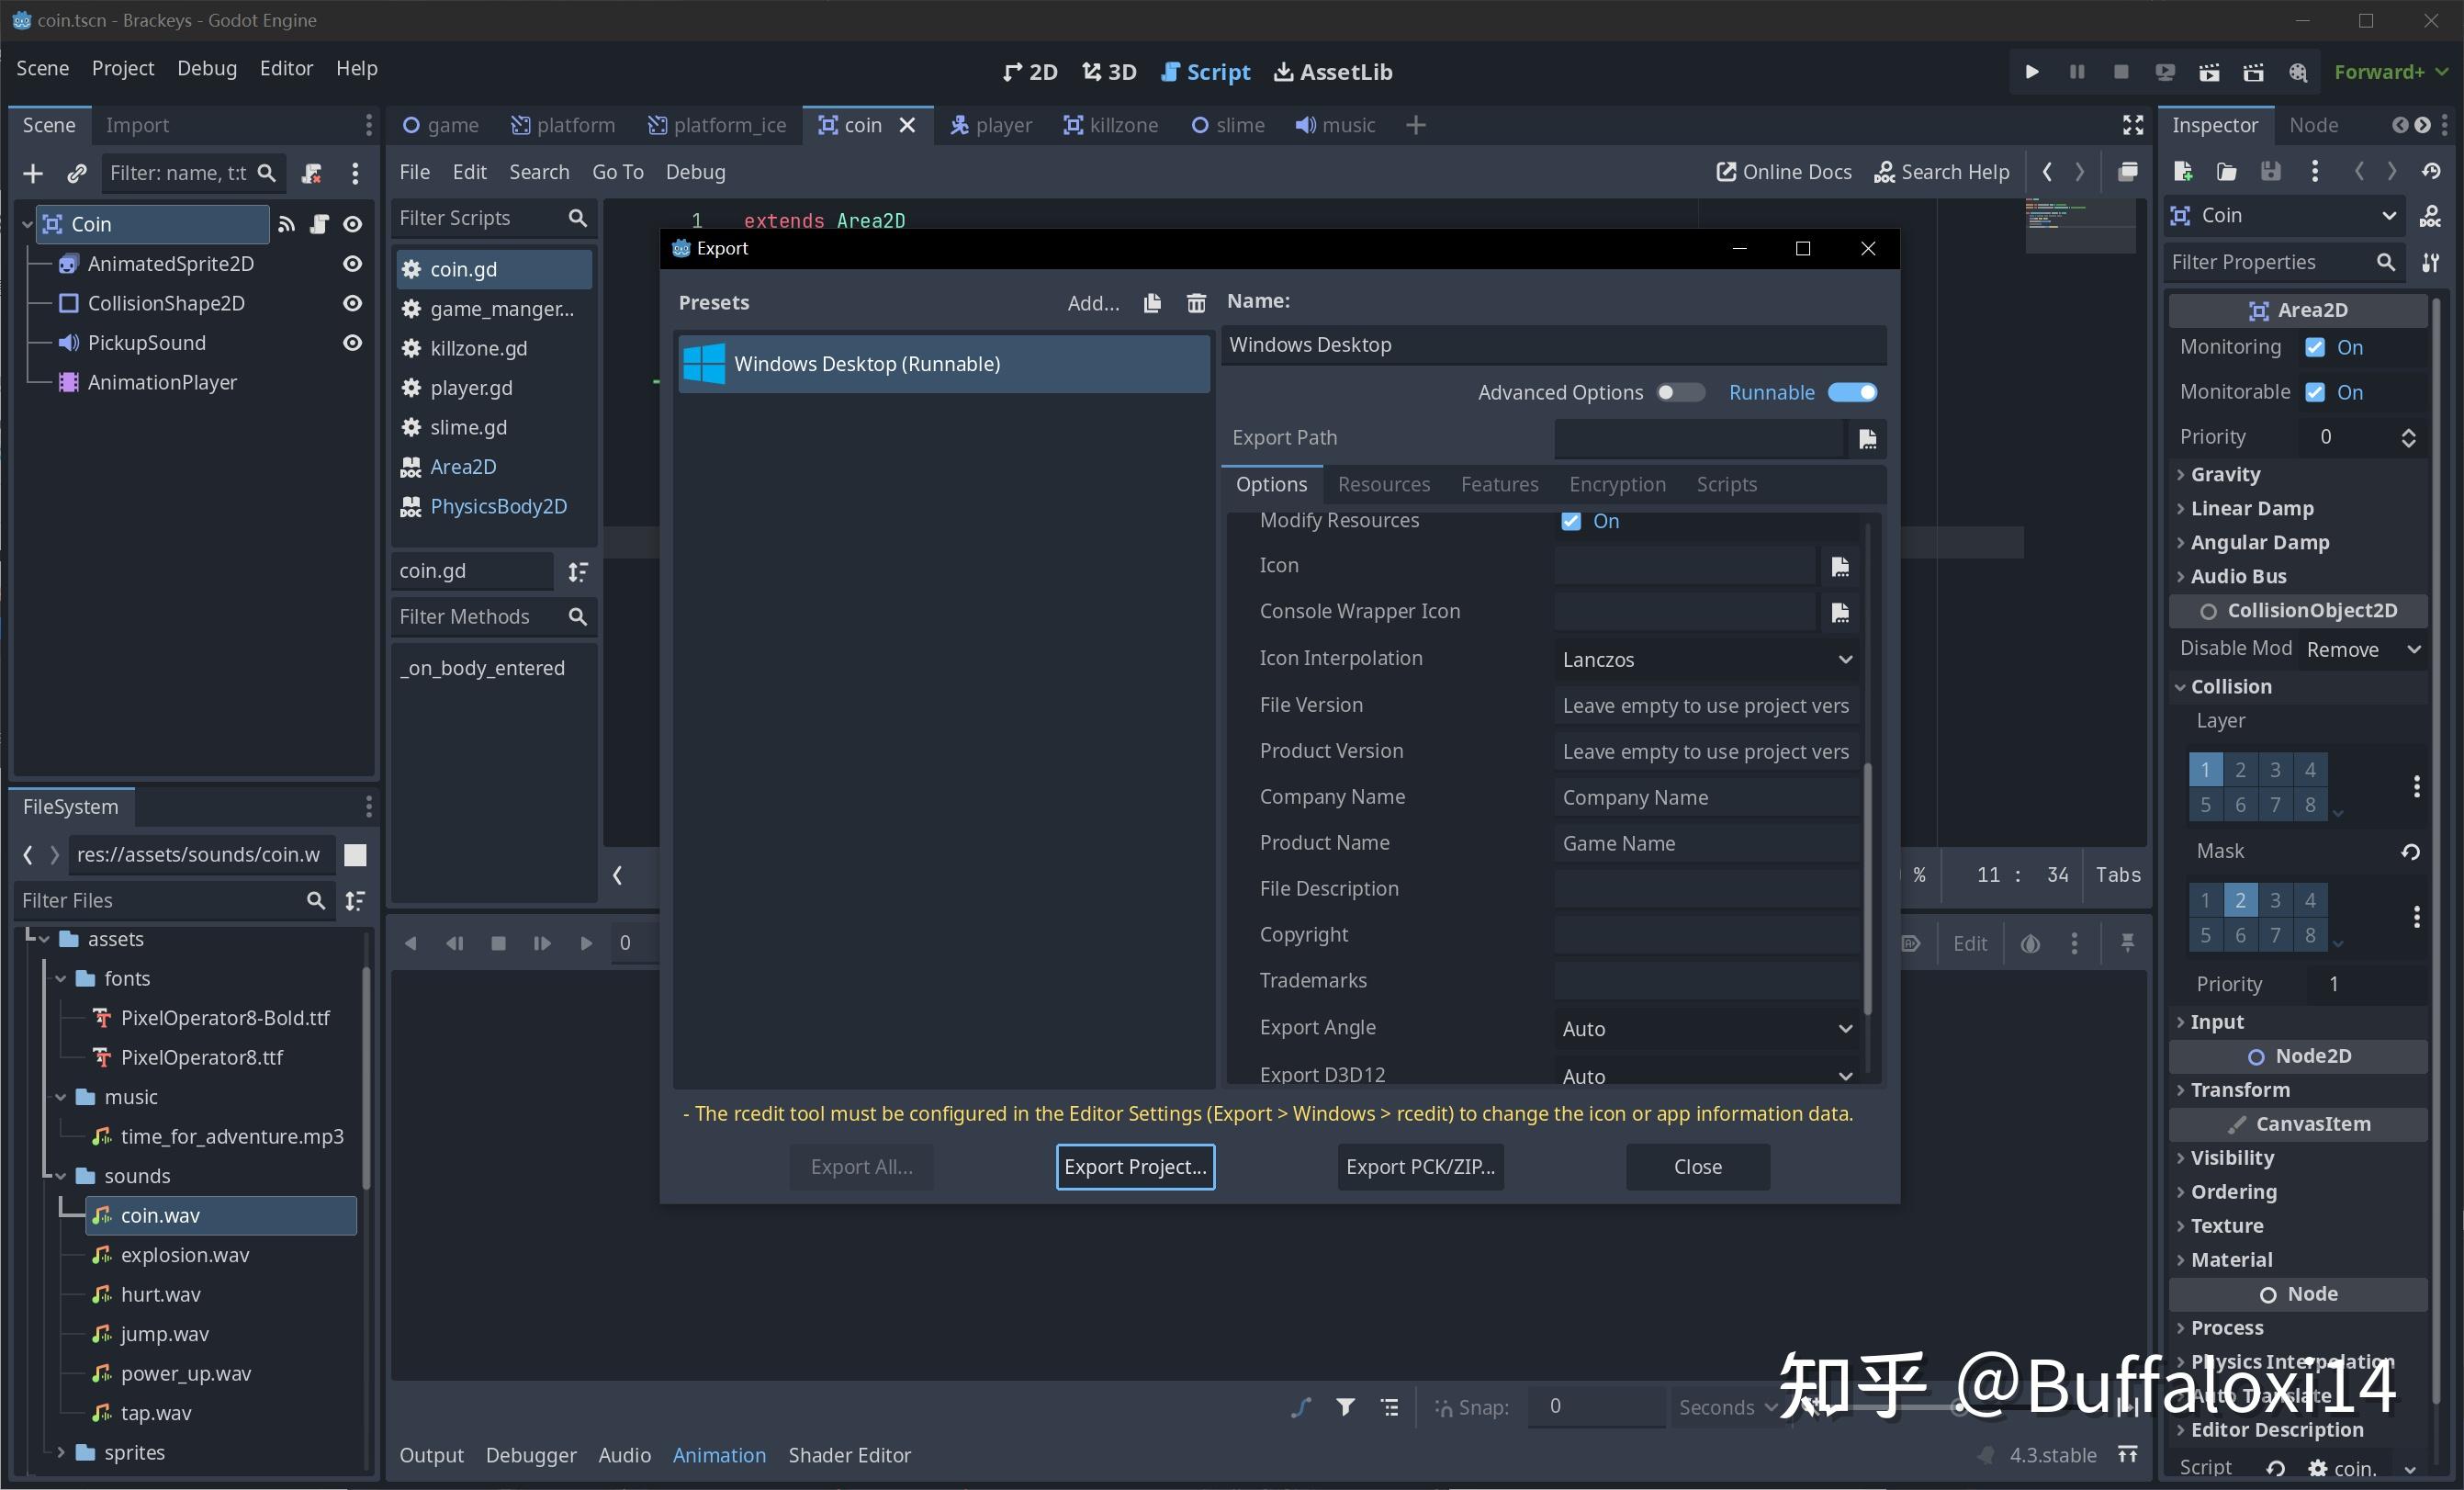Image resolution: width=2464 pixels, height=1490 pixels.
Task: Add a new child node in Scene panel
Action: (x=33, y=173)
